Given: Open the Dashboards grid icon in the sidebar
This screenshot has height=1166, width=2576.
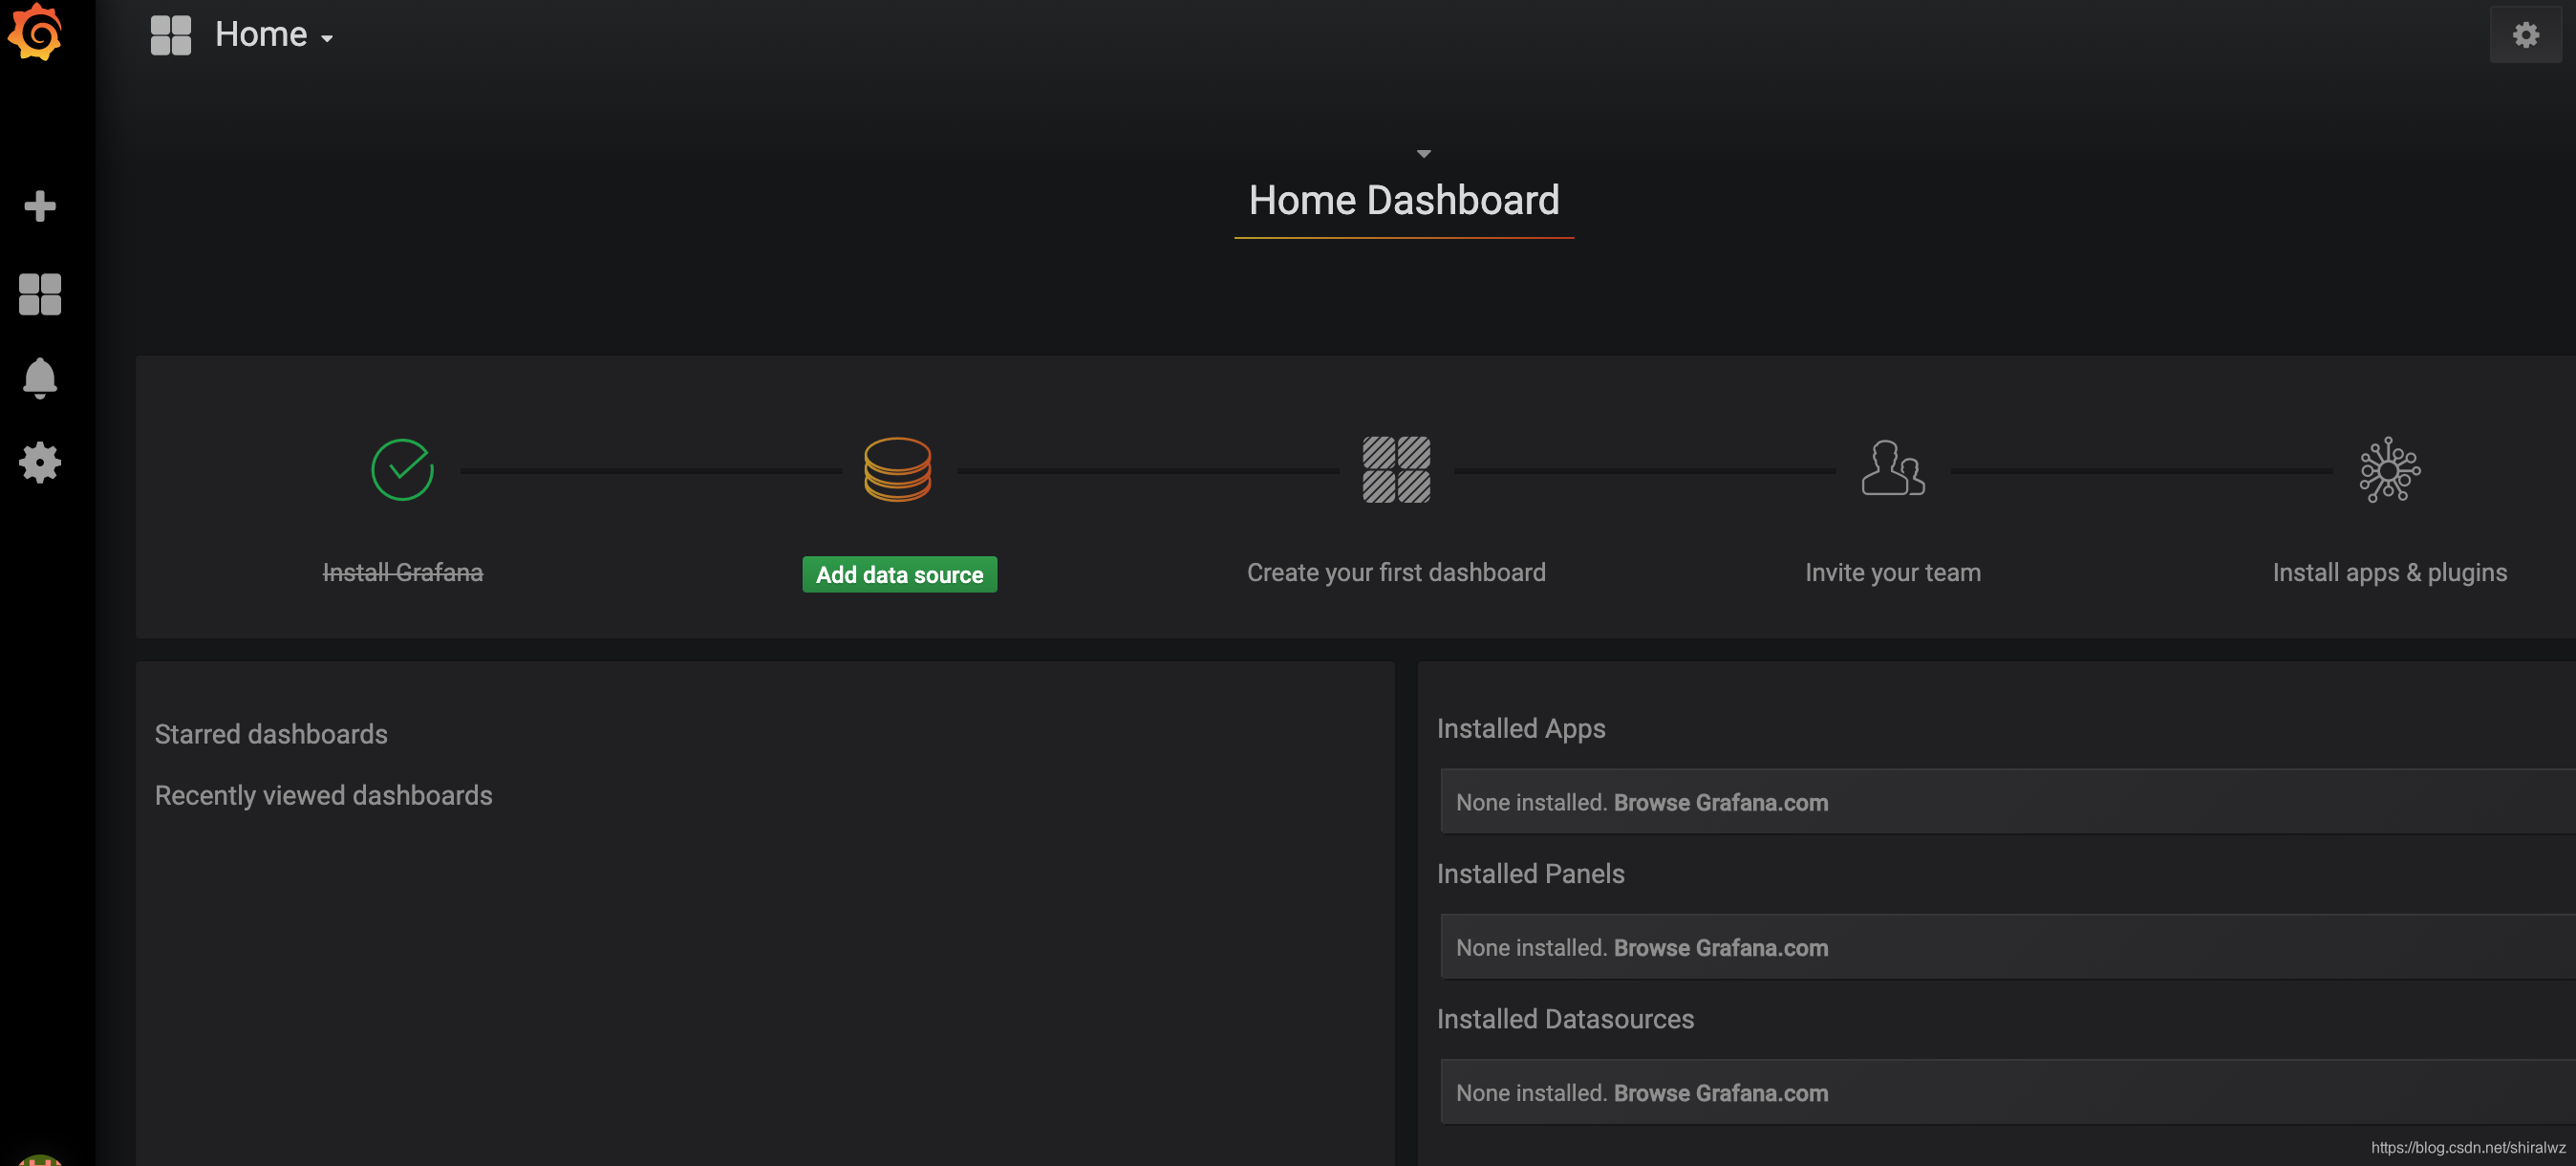Looking at the screenshot, I should coord(40,295).
